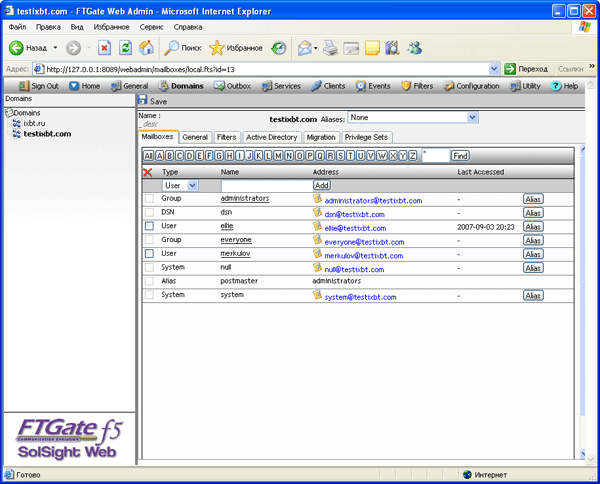The height and width of the screenshot is (484, 600).
Task: Switch to the Privilege Sets tab
Action: pos(366,137)
